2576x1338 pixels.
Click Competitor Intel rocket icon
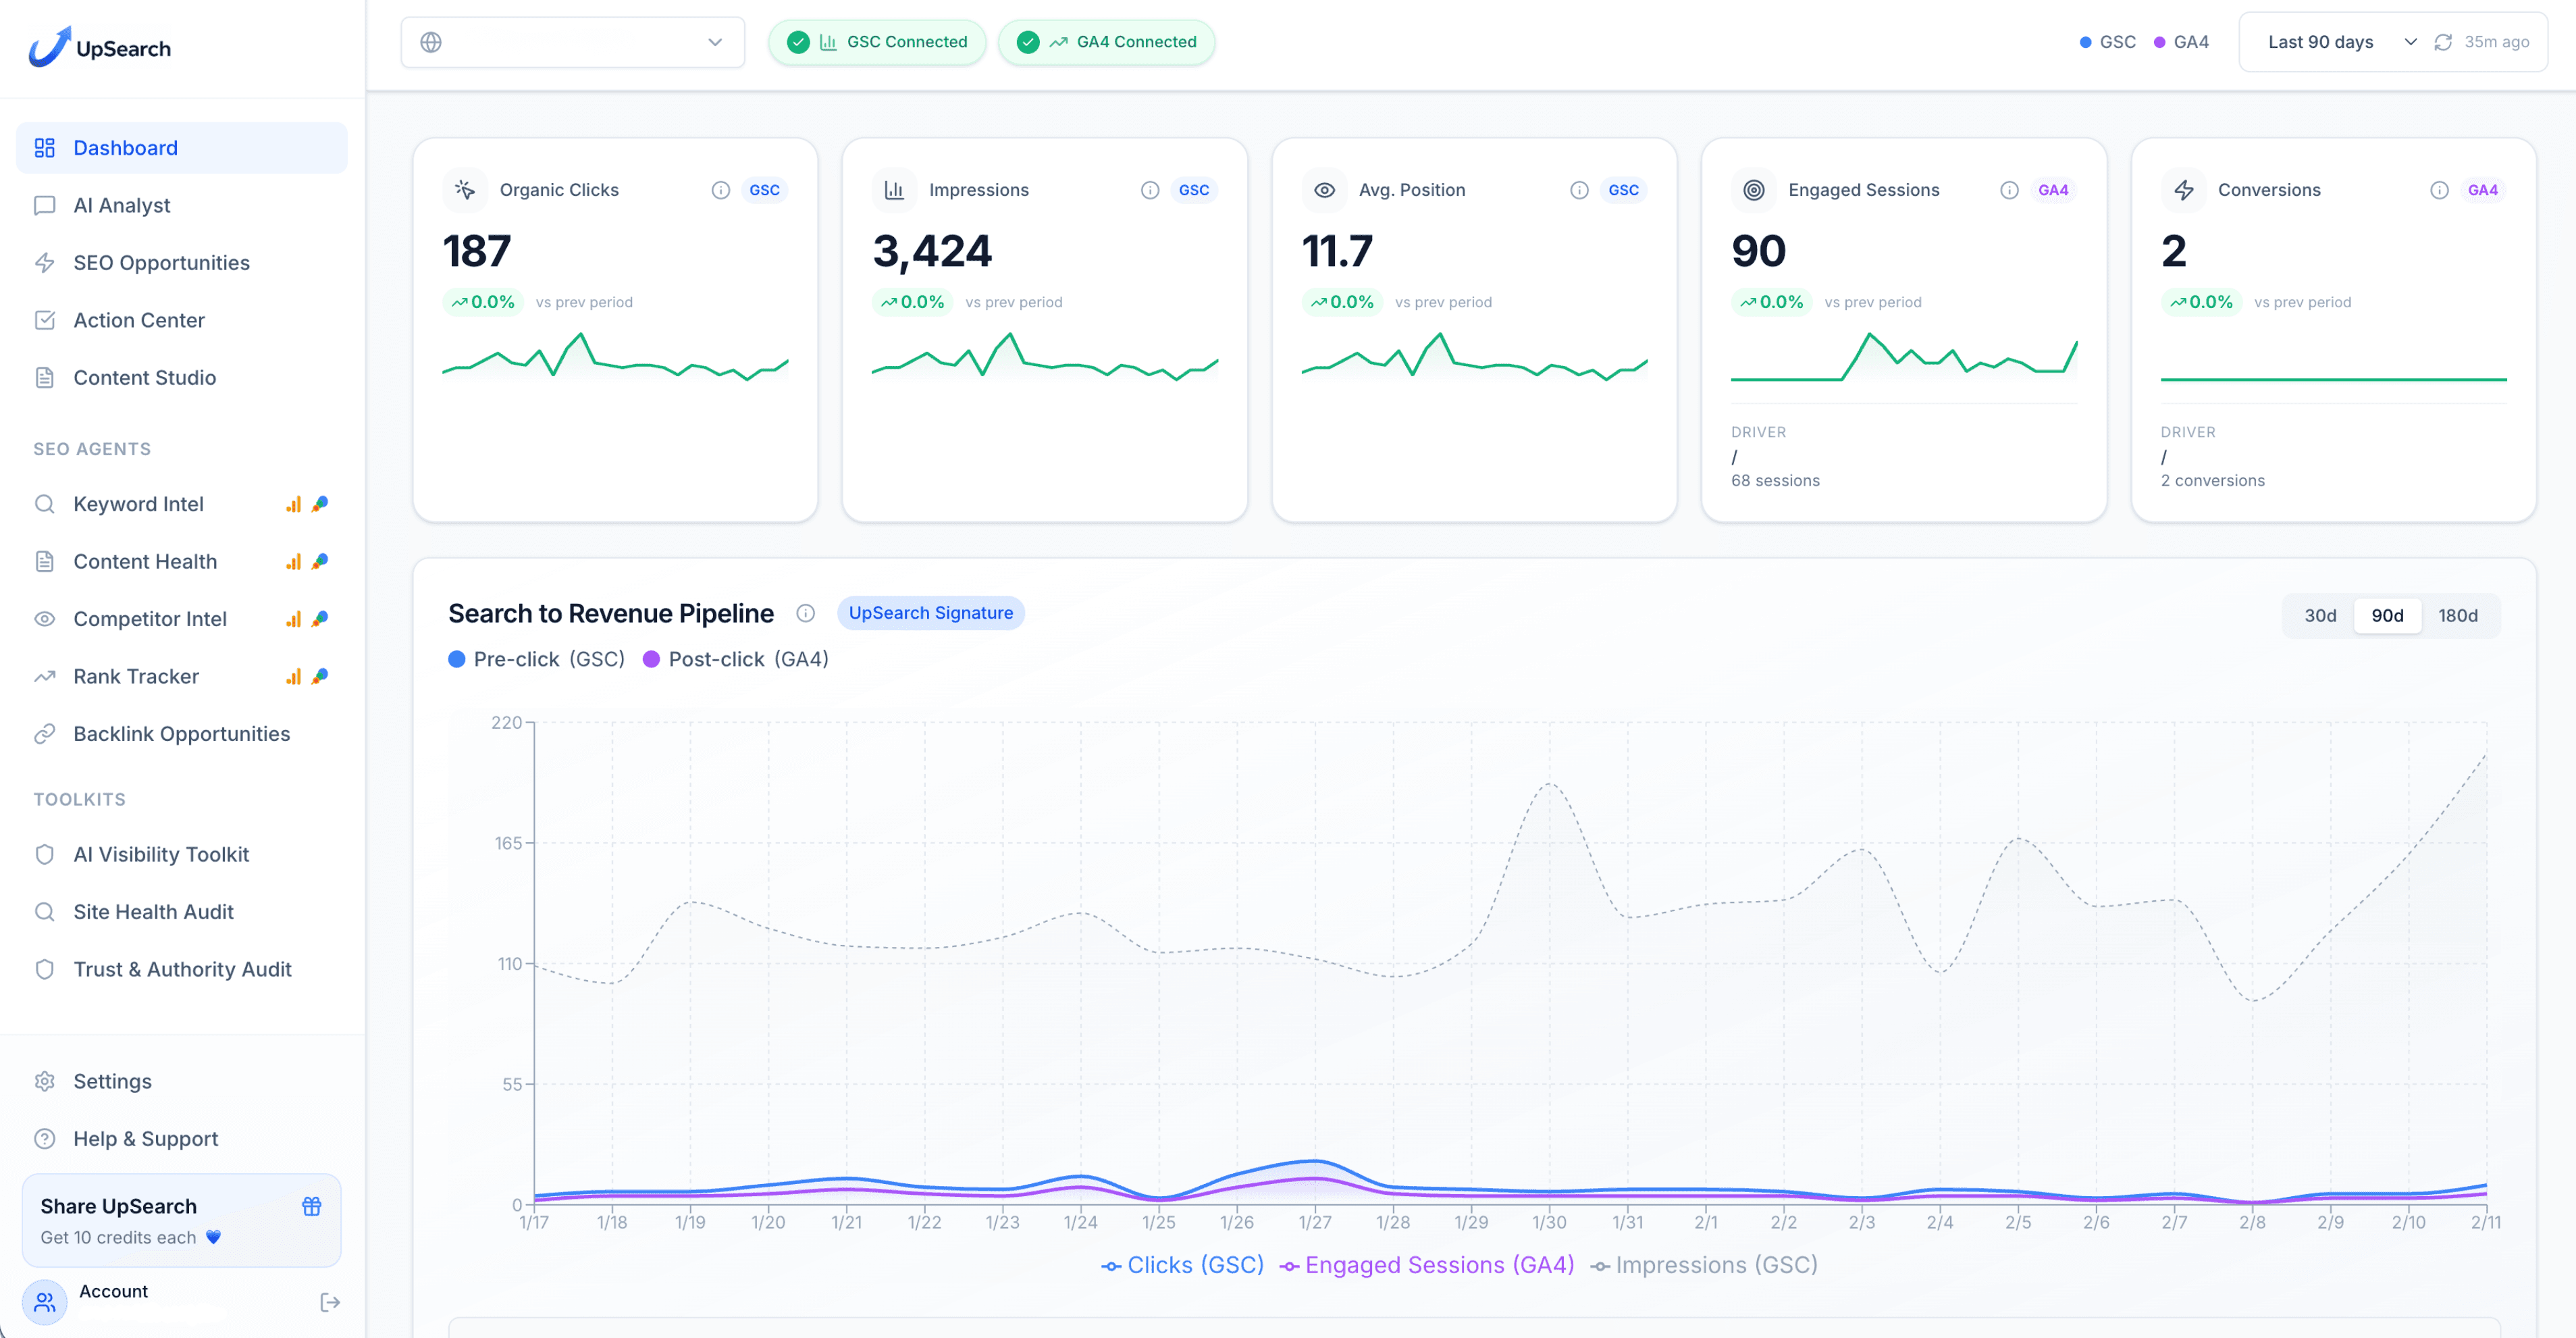pos(320,619)
